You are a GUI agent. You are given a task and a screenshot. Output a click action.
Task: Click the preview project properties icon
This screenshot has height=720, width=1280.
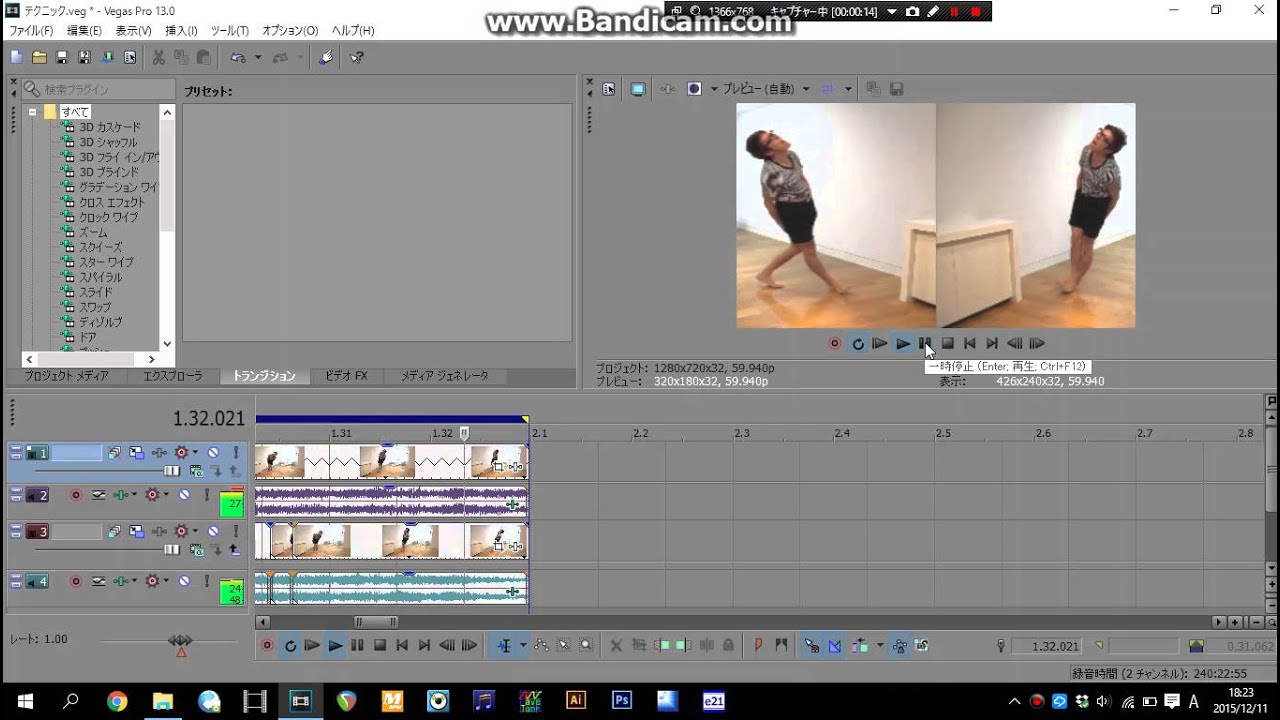[x=609, y=89]
